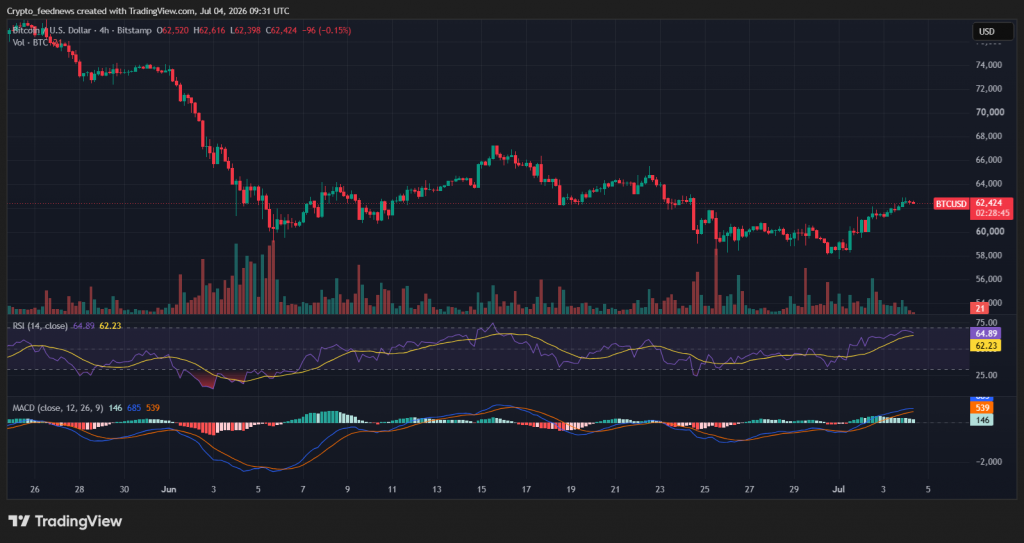Click the TradingView logo at the bottom
The image size is (1024, 543).
click(x=65, y=521)
